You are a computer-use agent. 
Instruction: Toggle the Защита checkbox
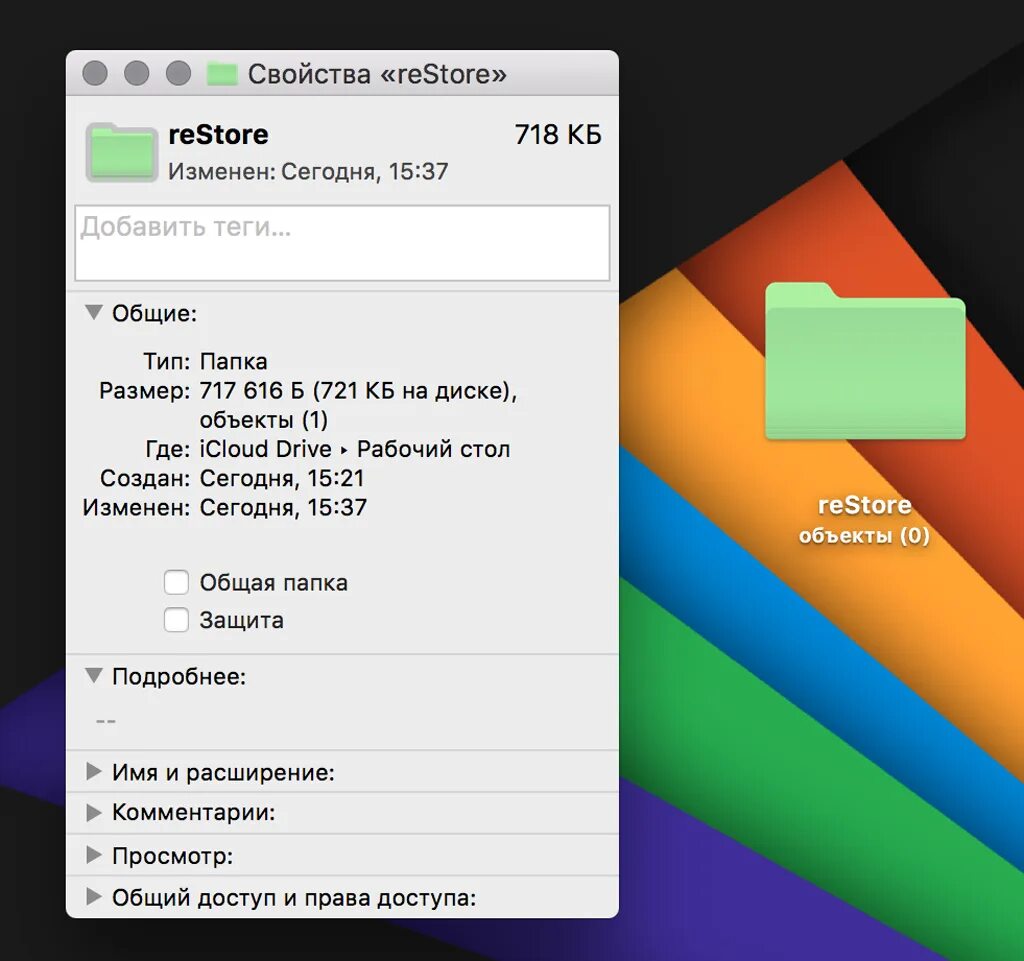coord(176,620)
